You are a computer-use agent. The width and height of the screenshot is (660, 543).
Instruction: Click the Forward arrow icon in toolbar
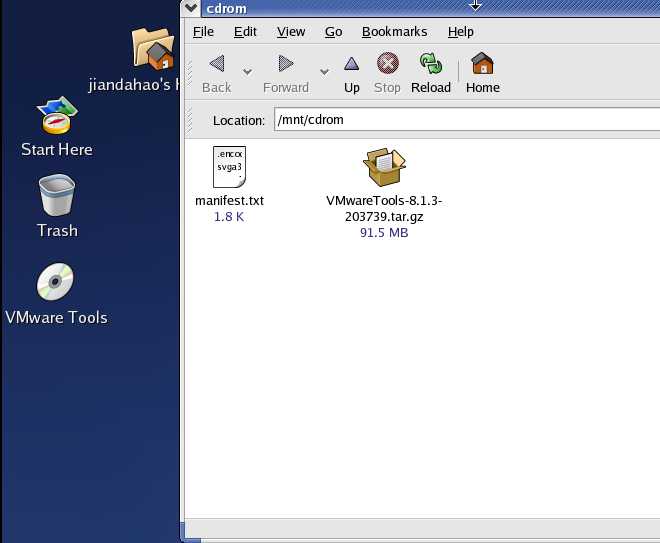point(286,64)
